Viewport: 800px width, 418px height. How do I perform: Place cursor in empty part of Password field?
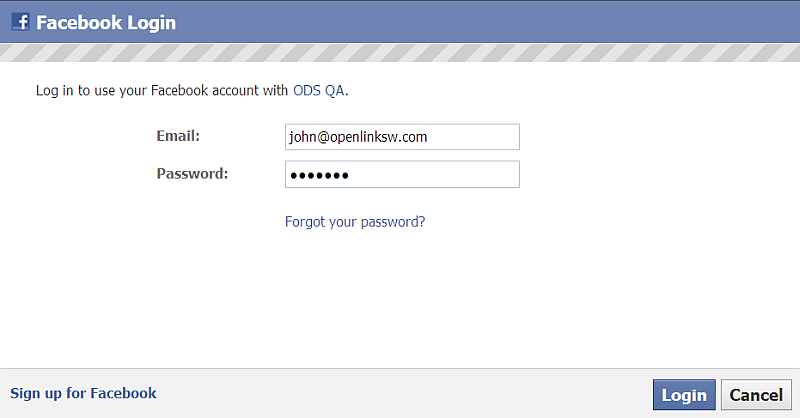tap(434, 175)
